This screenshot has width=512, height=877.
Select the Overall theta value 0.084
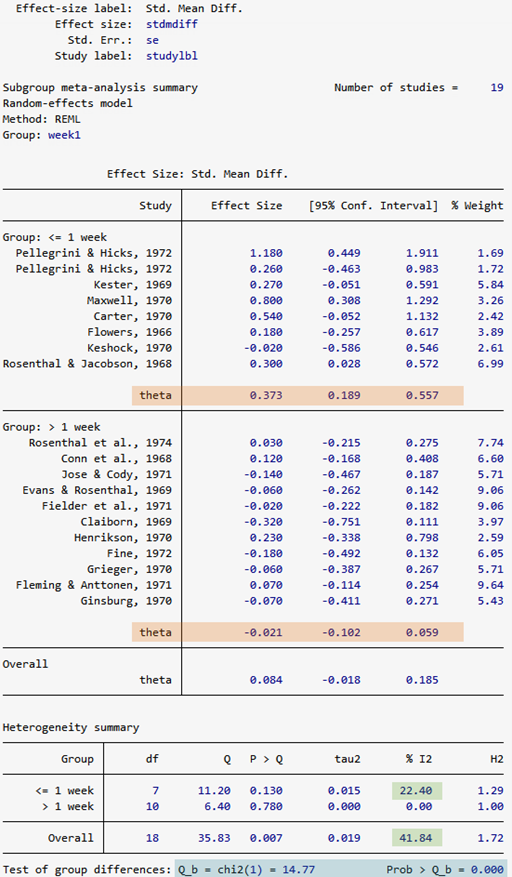tap(266, 680)
